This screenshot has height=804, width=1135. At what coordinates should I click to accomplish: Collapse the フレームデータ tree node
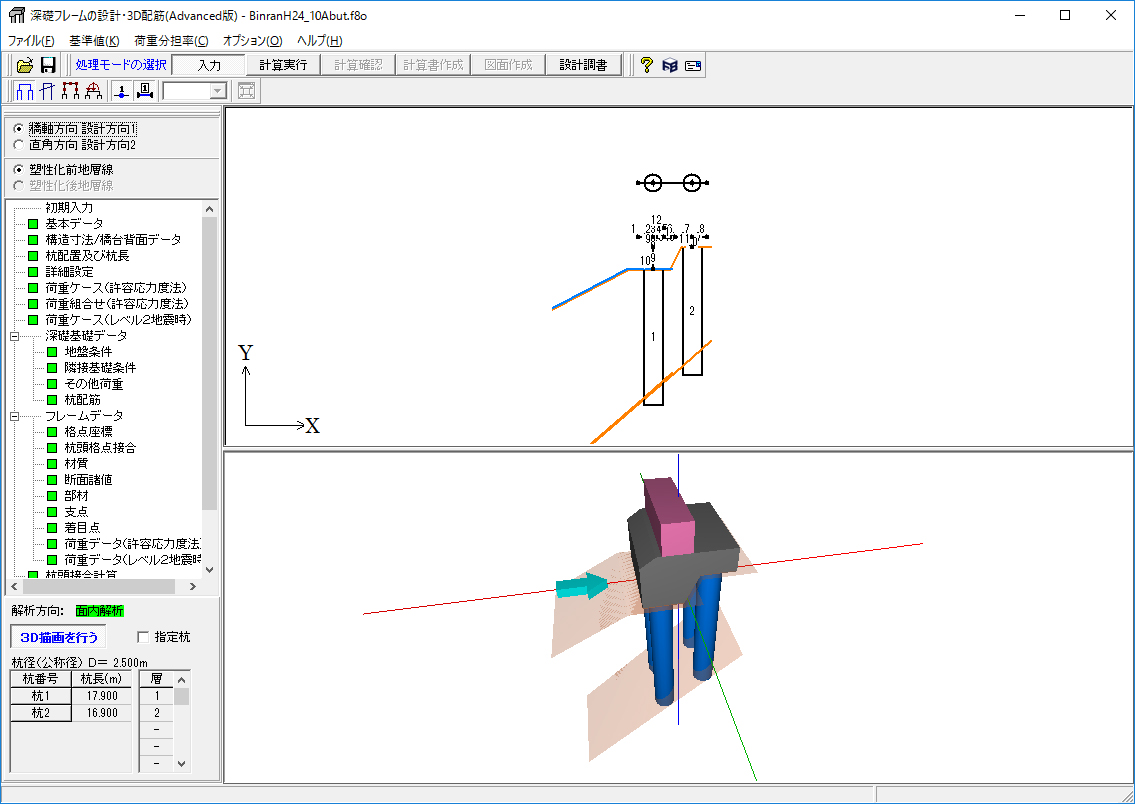tap(15, 416)
